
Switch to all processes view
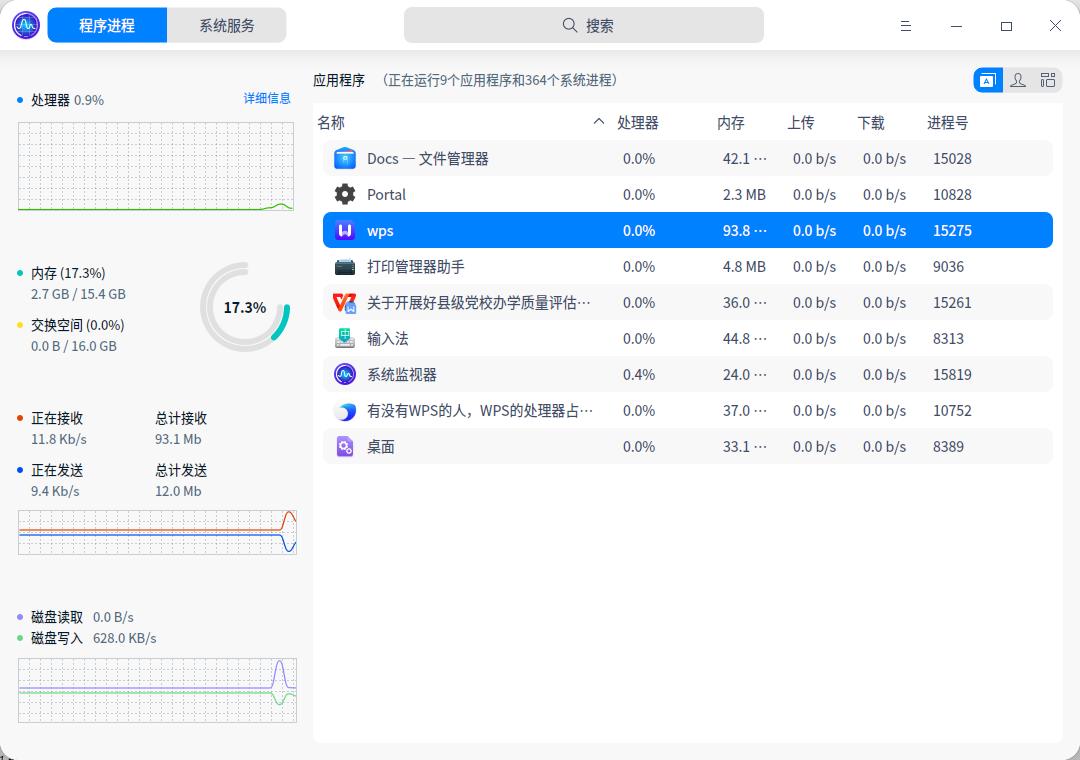(1048, 80)
